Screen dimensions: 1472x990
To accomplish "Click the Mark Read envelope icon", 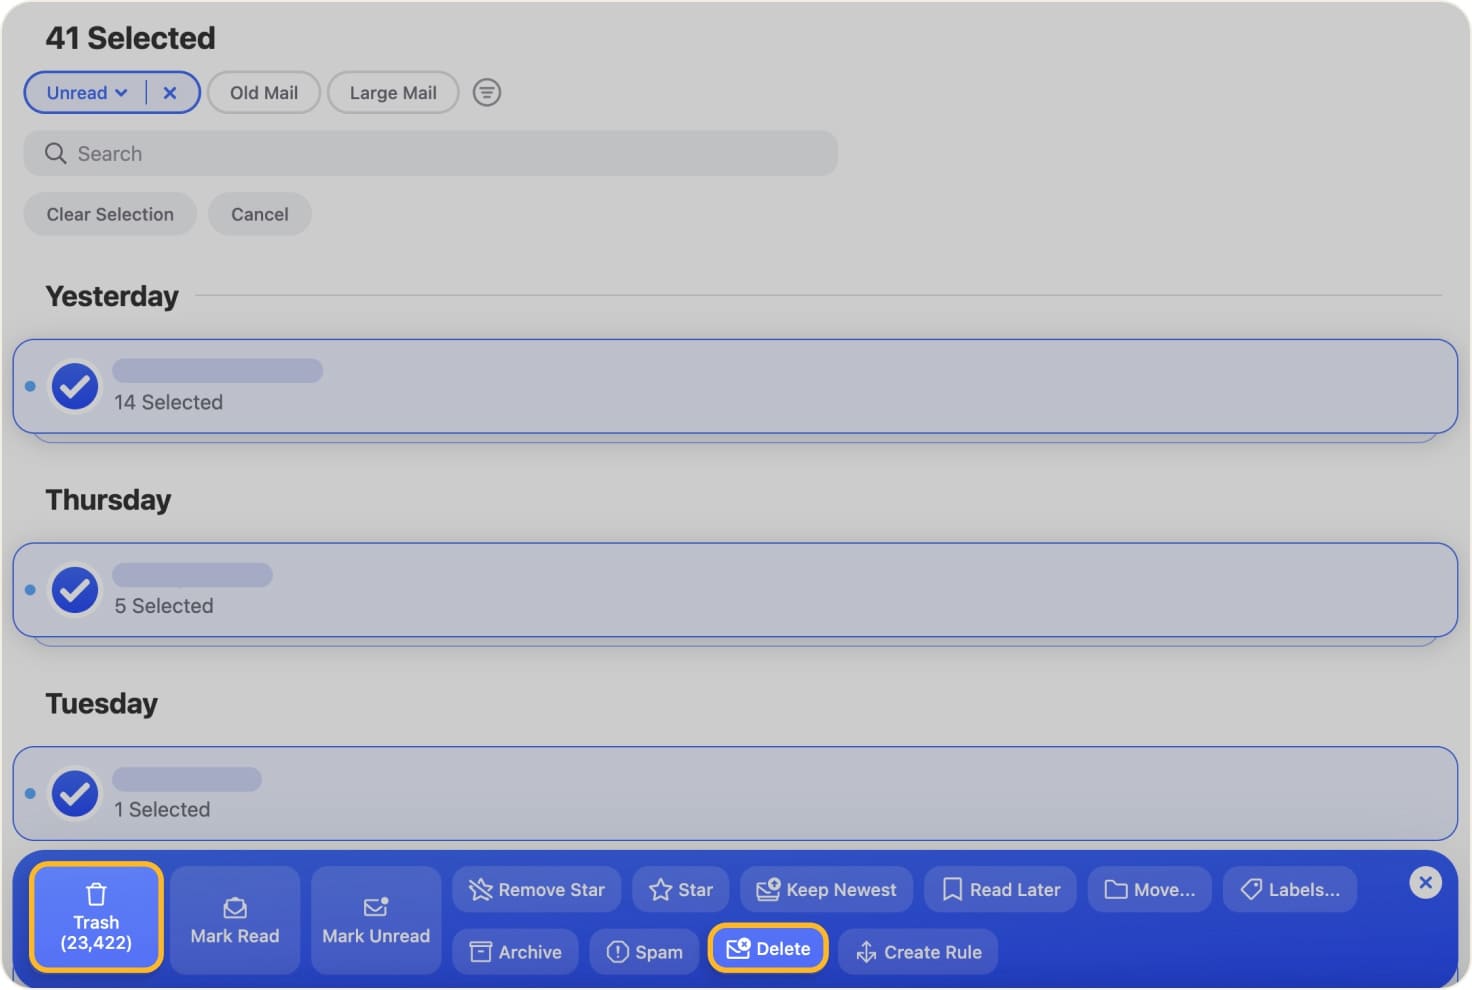I will (234, 918).
